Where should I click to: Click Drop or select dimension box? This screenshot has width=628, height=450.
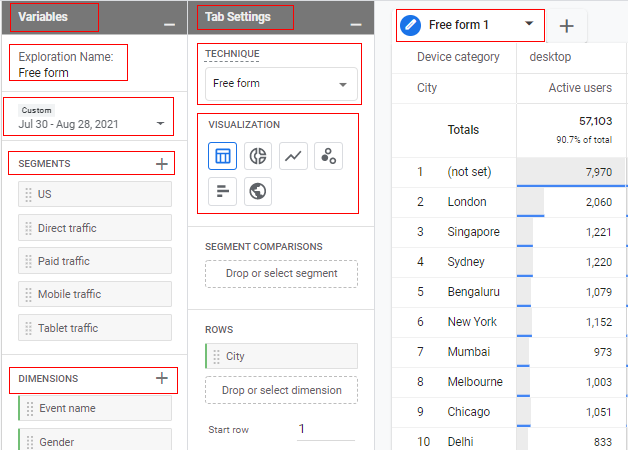click(x=281, y=390)
